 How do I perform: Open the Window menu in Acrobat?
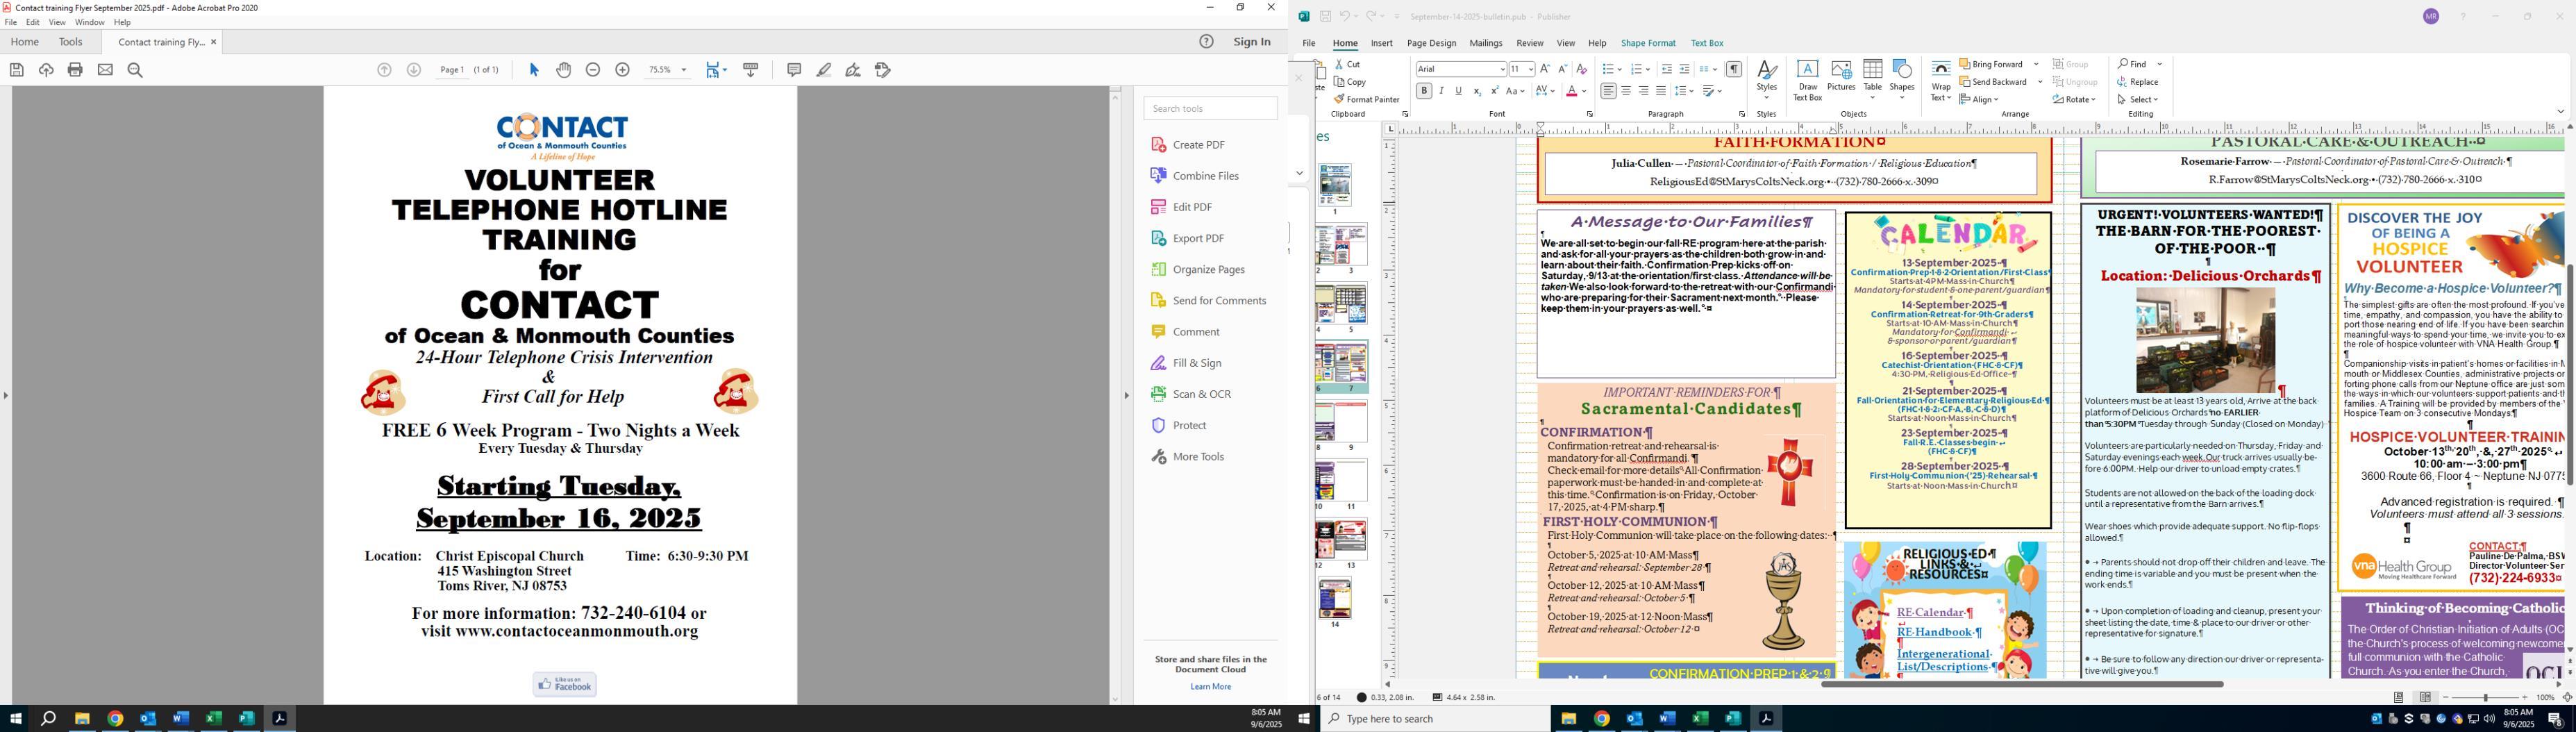pyautogui.click(x=89, y=22)
